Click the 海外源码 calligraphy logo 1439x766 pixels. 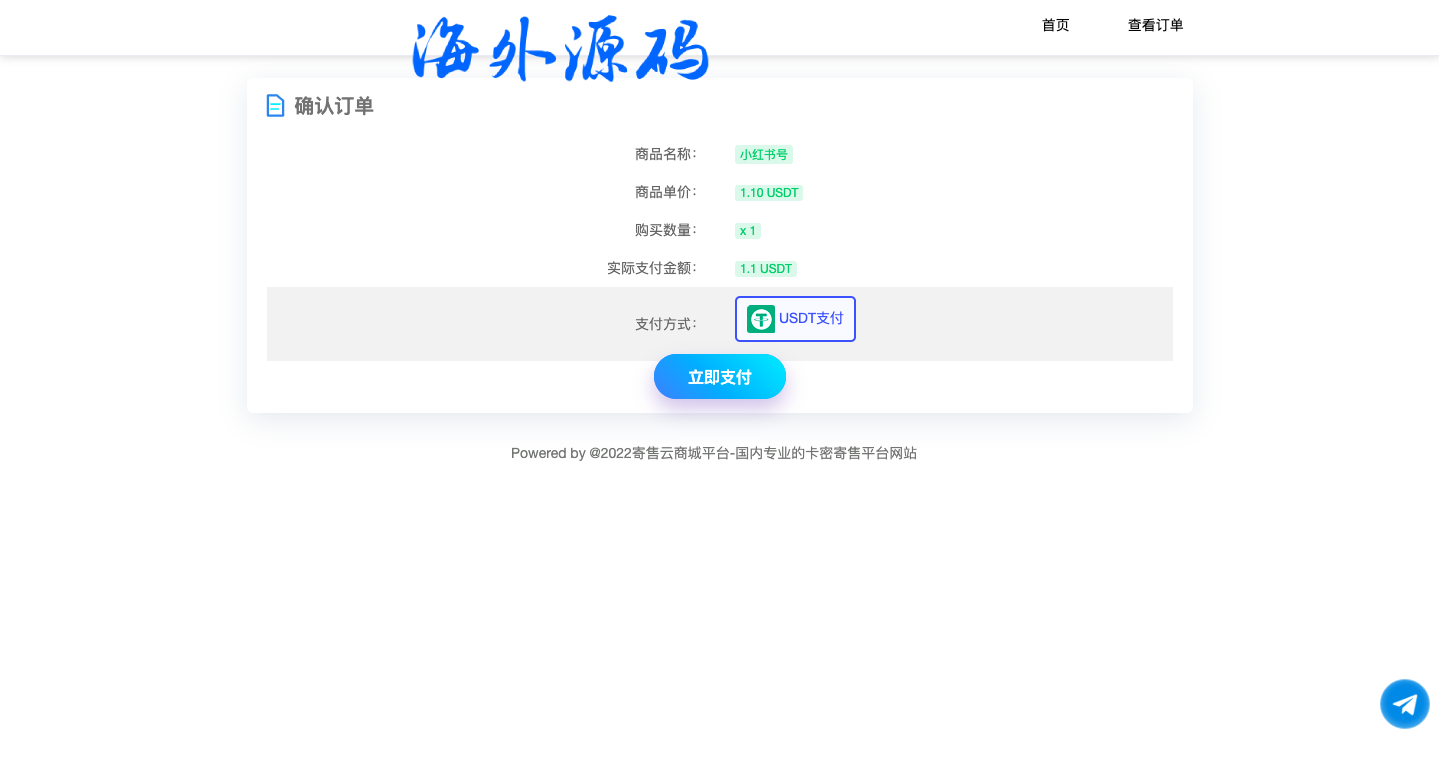pyautogui.click(x=560, y=49)
